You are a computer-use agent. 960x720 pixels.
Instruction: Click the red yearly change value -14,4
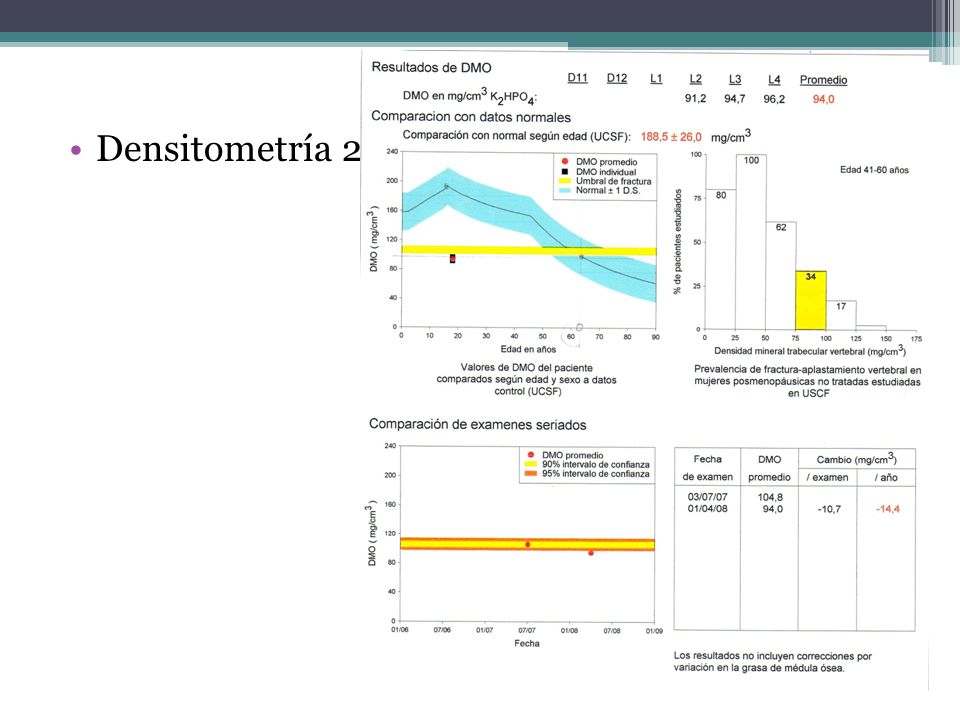click(x=888, y=509)
